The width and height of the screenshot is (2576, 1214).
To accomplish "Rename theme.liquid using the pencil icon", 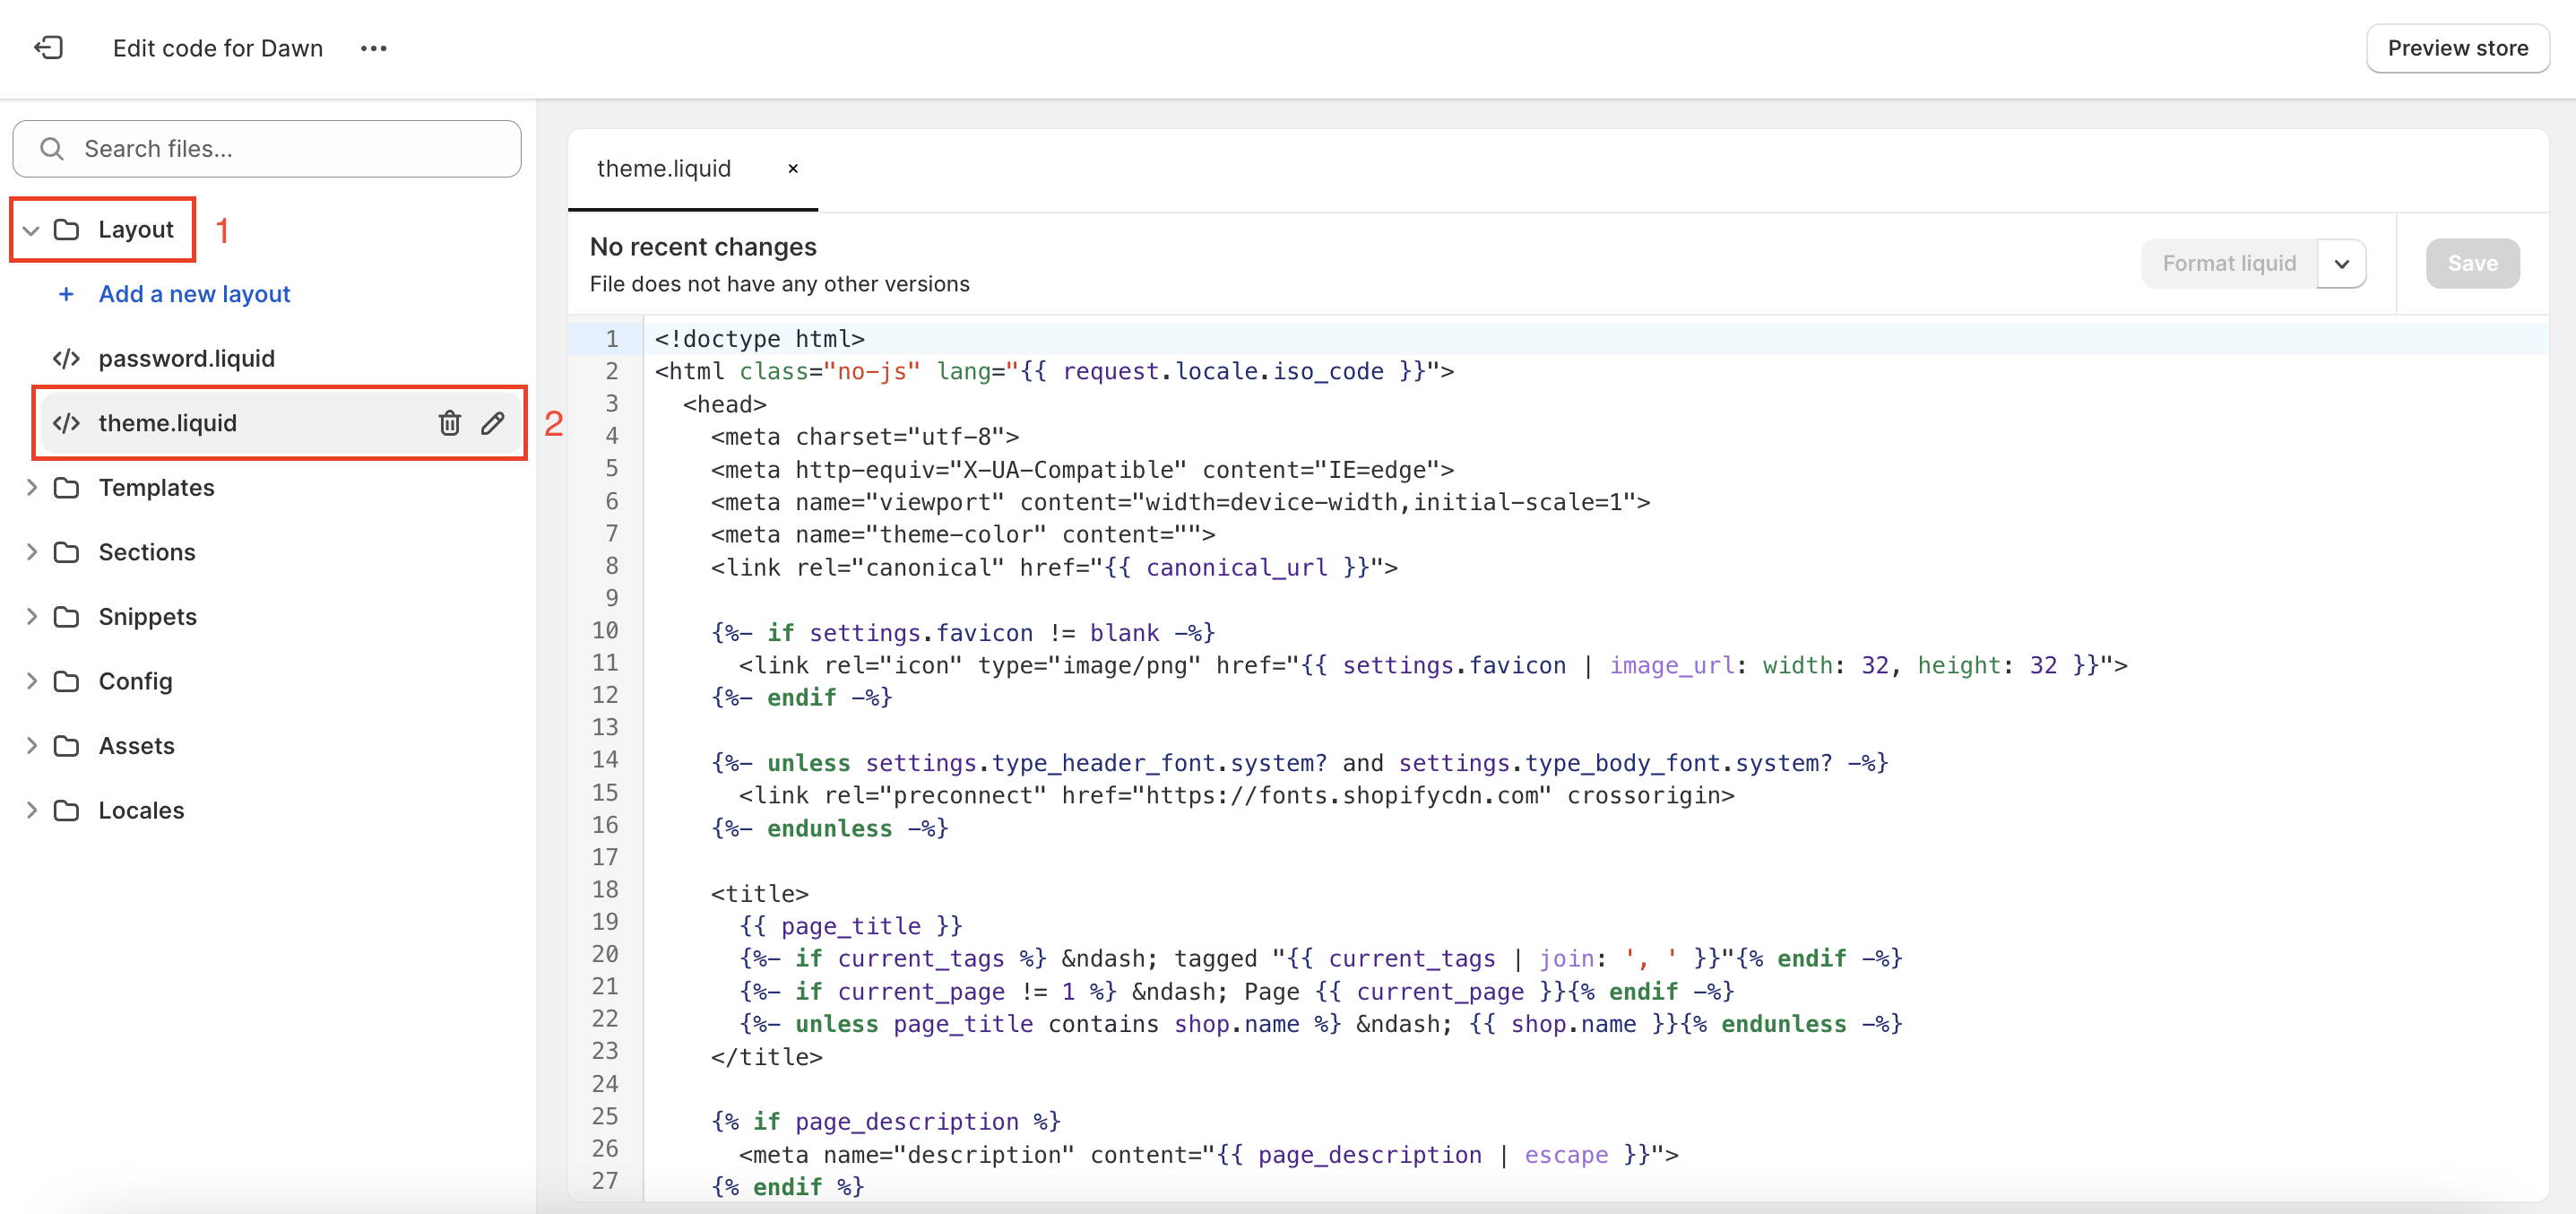I will pos(492,423).
